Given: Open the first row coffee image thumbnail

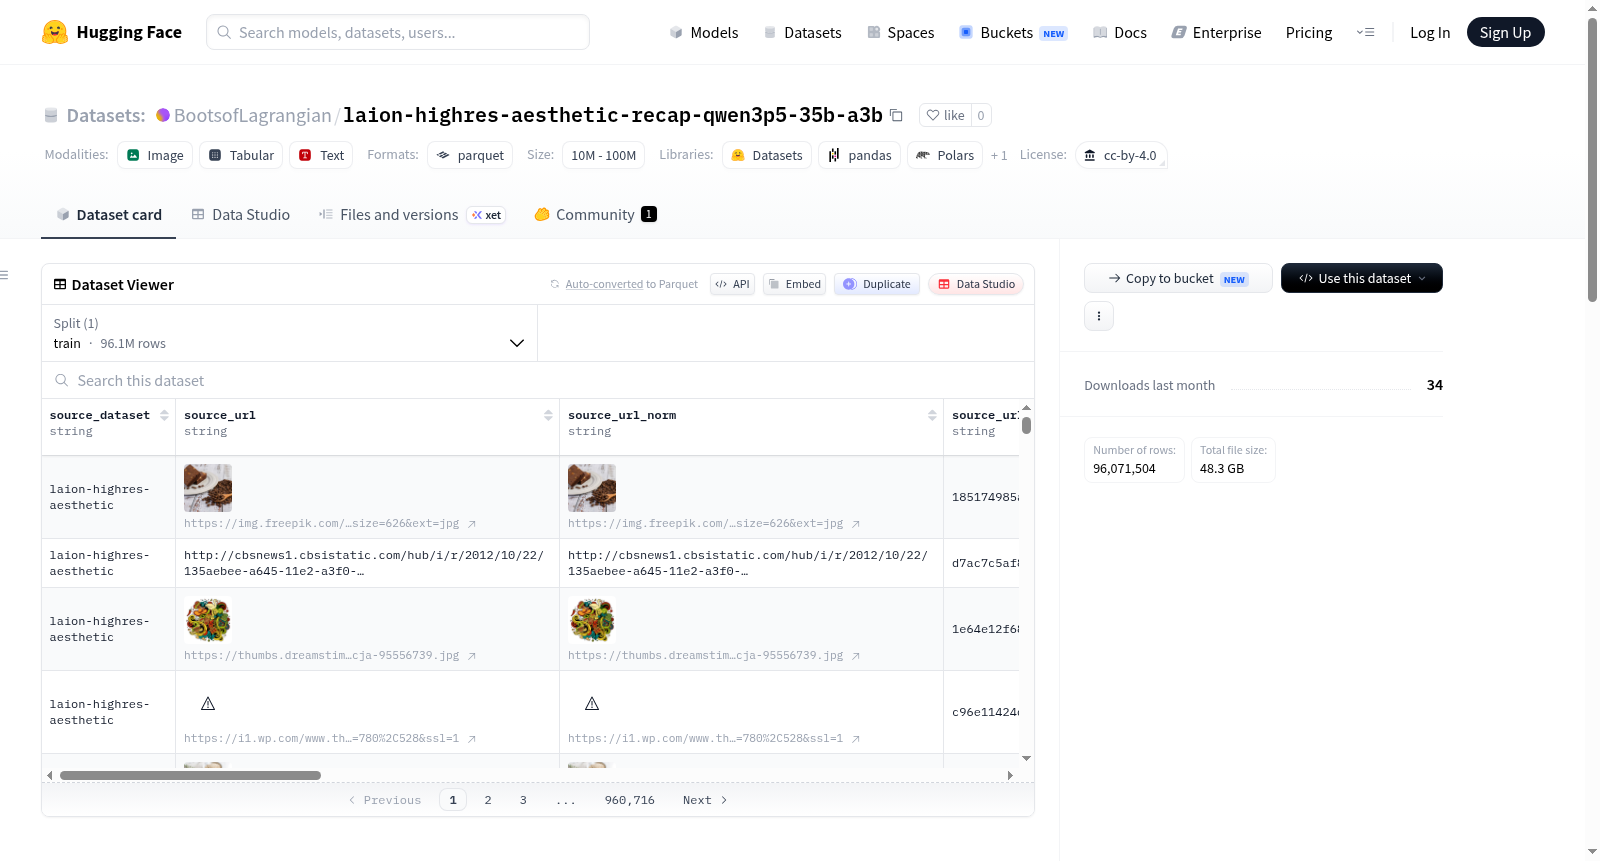Looking at the screenshot, I should pyautogui.click(x=208, y=488).
